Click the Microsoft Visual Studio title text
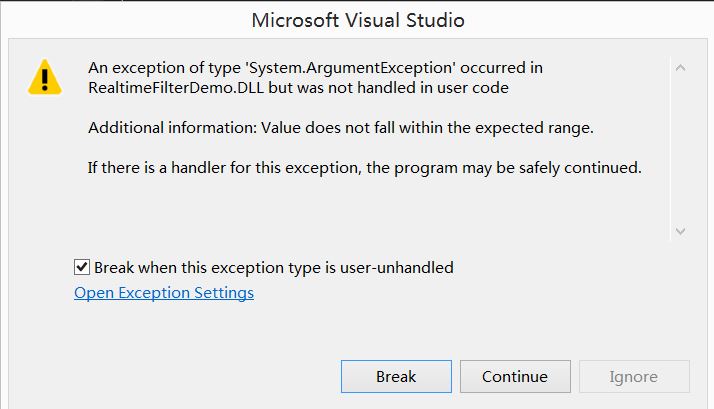This screenshot has height=409, width=714. (358, 20)
